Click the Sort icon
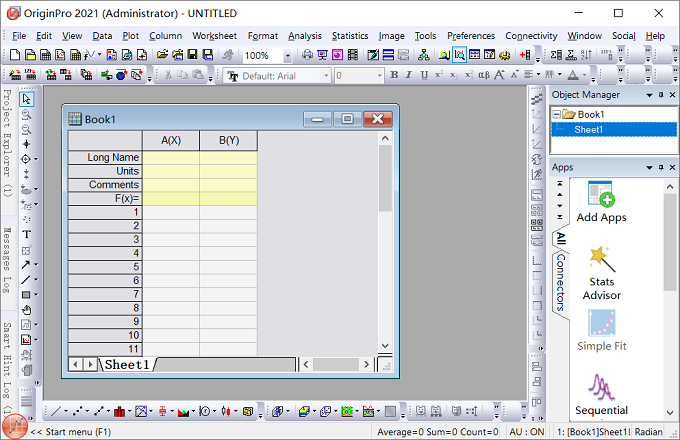This screenshot has height=440, width=680. pyautogui.click(x=586, y=55)
